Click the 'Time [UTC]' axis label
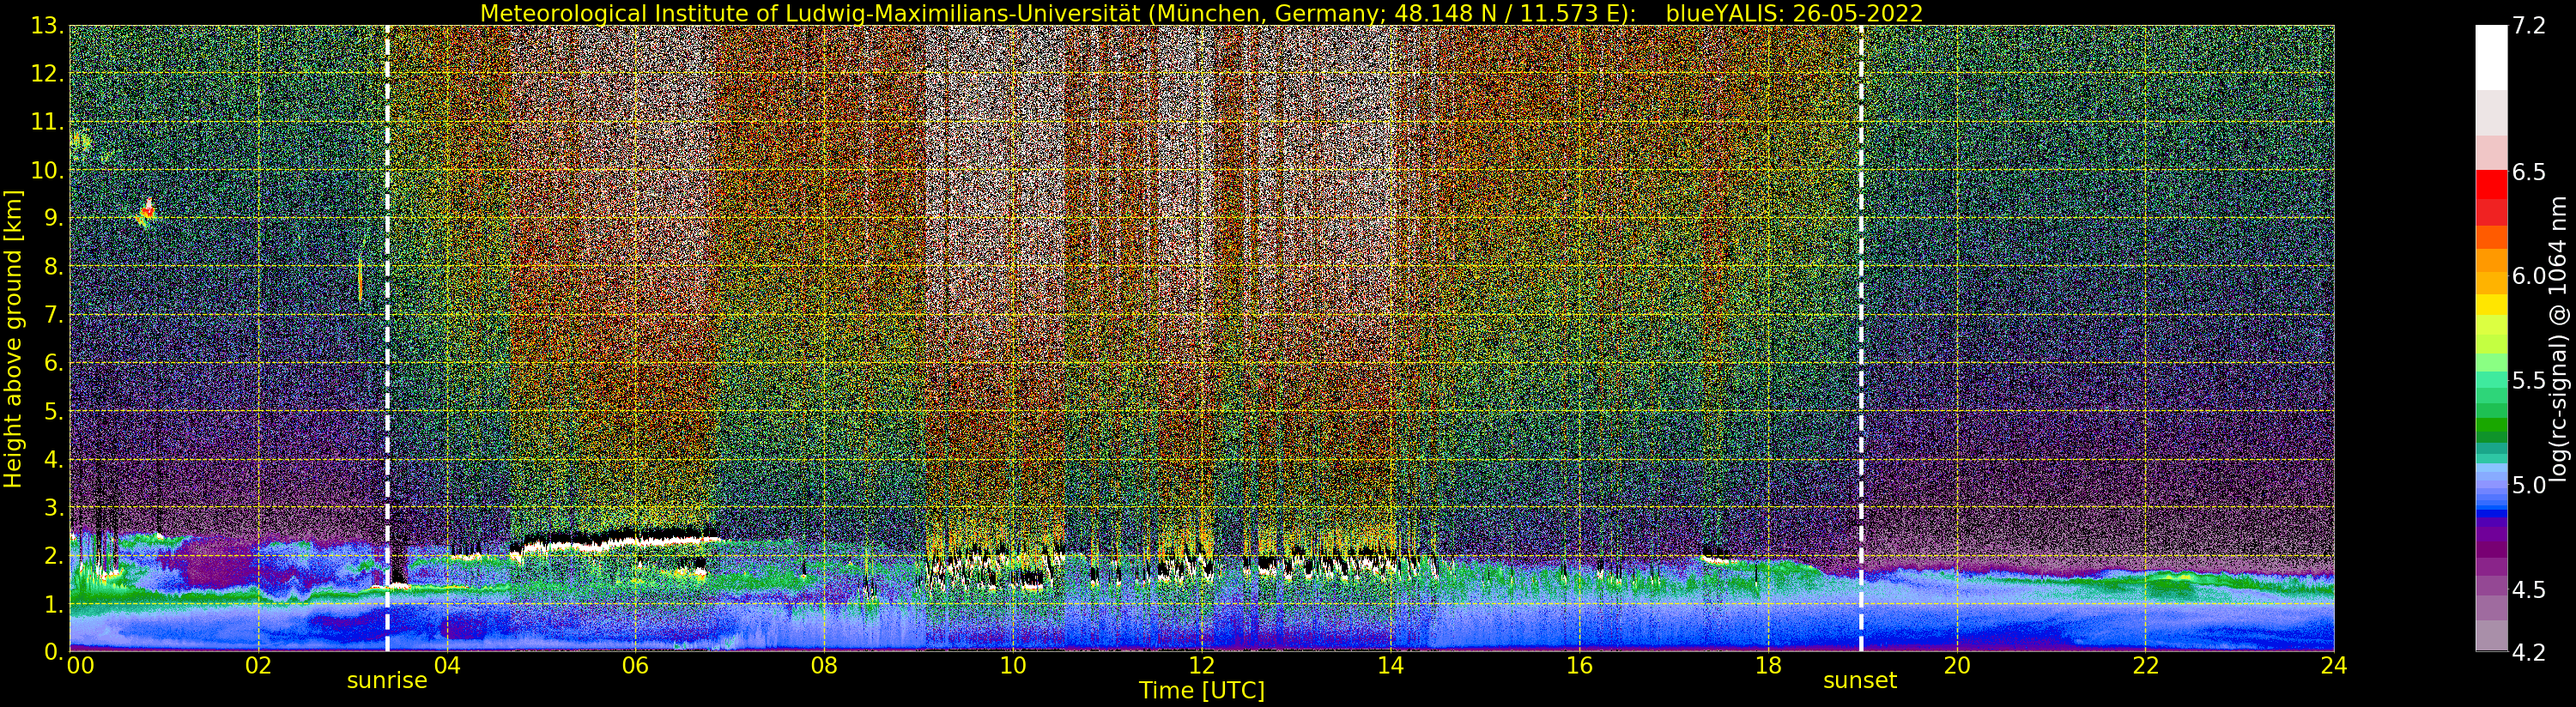Screen dimensions: 2576x707 click(1202, 691)
